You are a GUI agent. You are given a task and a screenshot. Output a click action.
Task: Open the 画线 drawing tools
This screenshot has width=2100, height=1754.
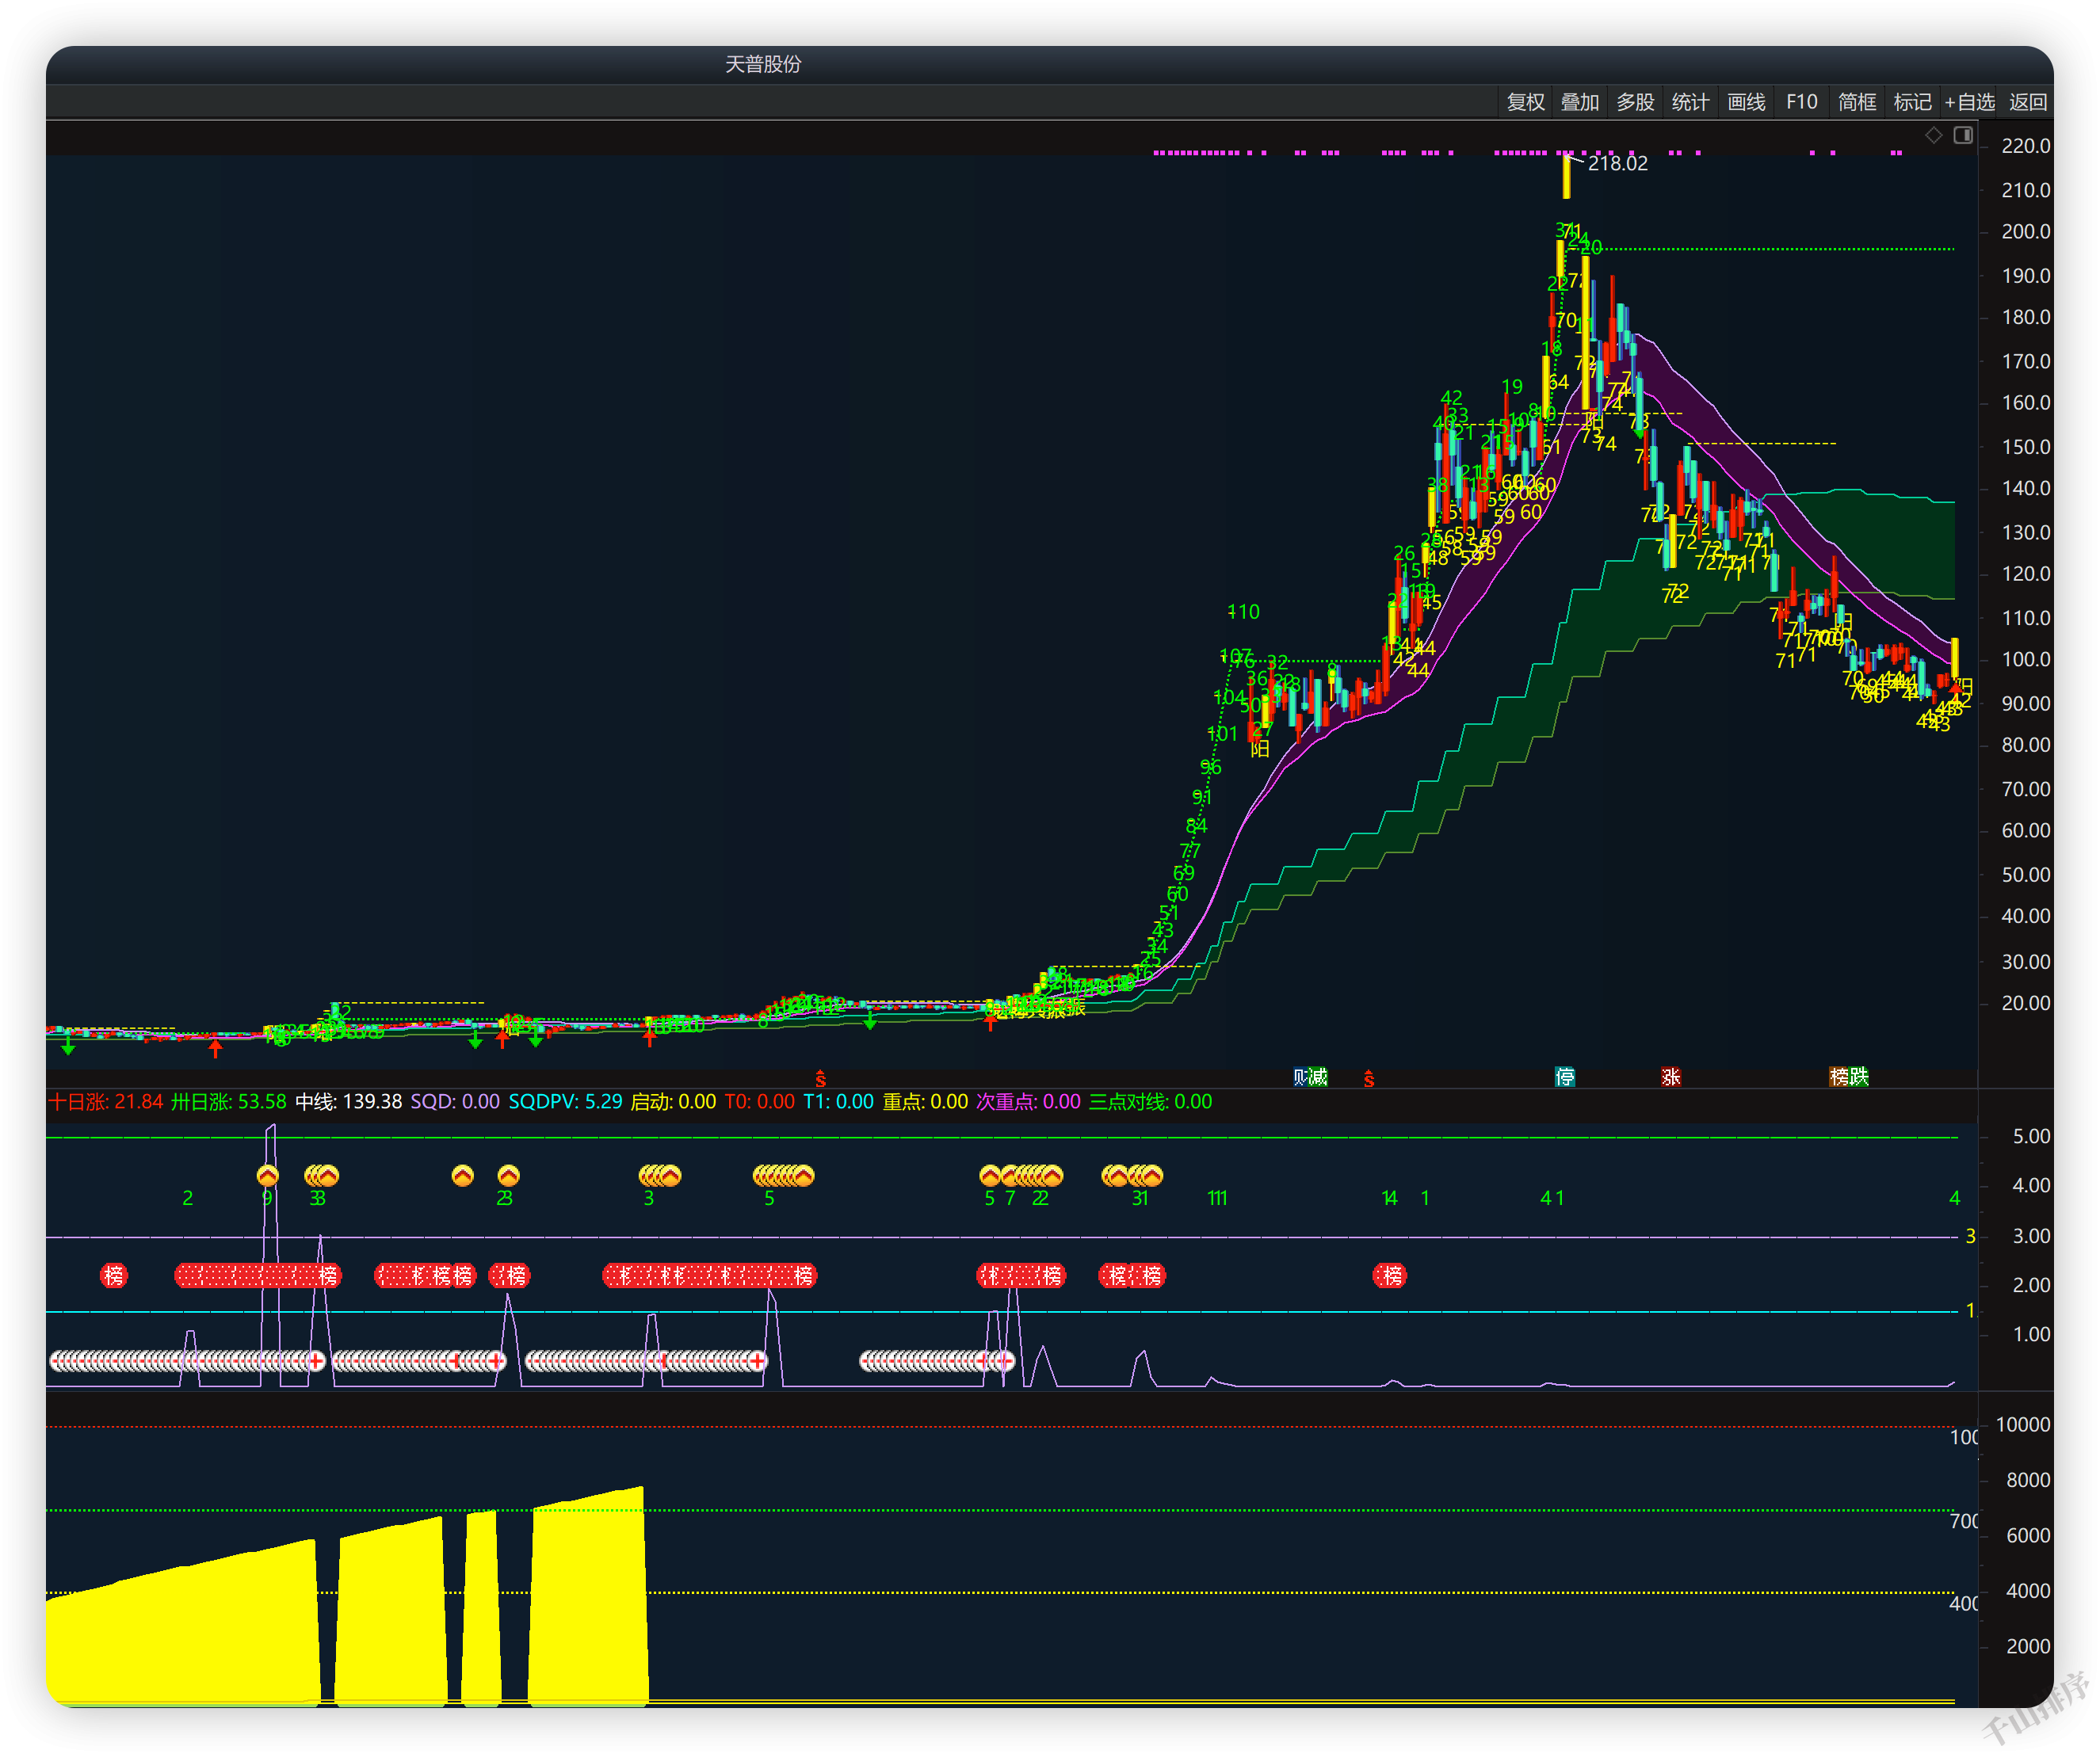1746,102
